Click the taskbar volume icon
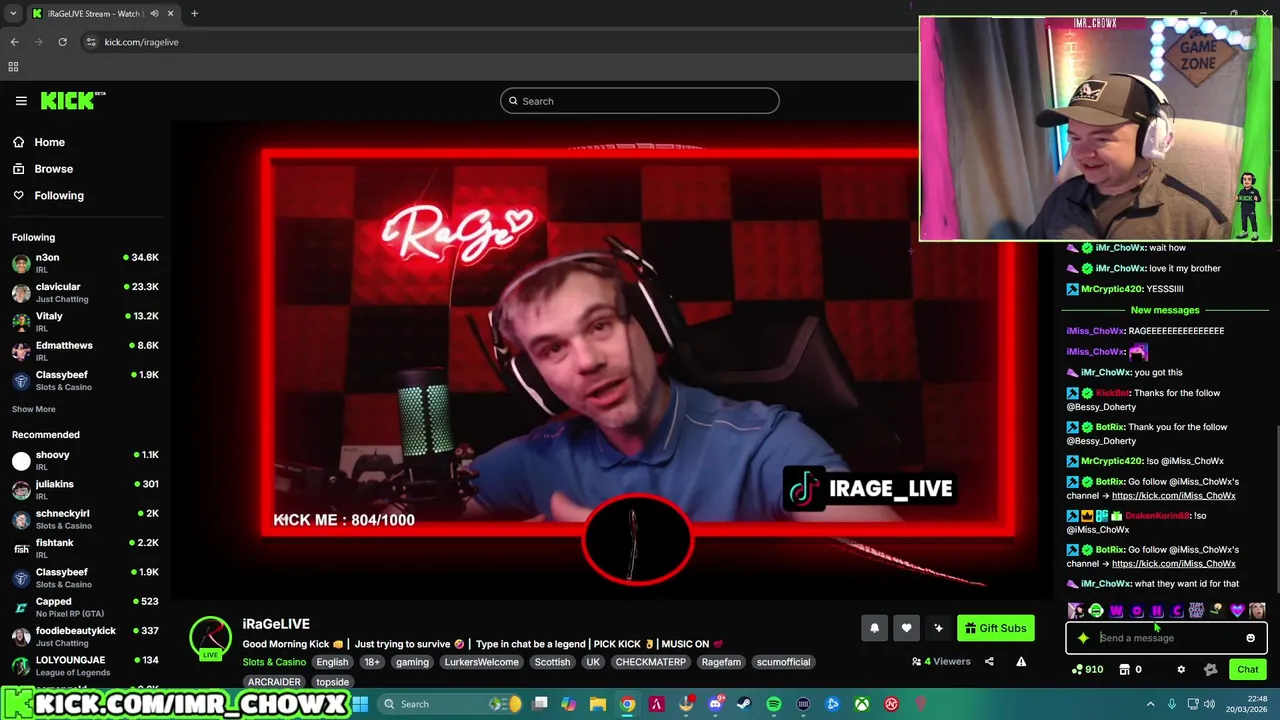The height and width of the screenshot is (720, 1280). click(1209, 704)
